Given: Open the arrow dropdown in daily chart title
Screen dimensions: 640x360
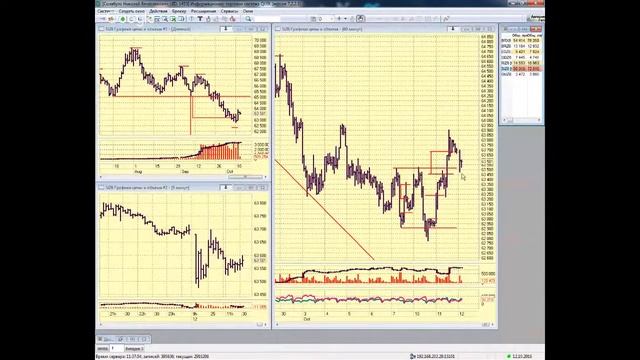Looking at the screenshot, I should coord(226,29).
